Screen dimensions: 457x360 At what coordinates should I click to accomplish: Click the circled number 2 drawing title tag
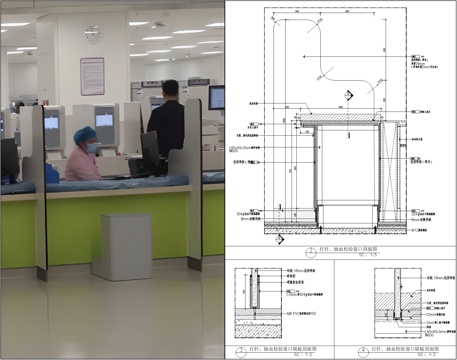click(310, 253)
